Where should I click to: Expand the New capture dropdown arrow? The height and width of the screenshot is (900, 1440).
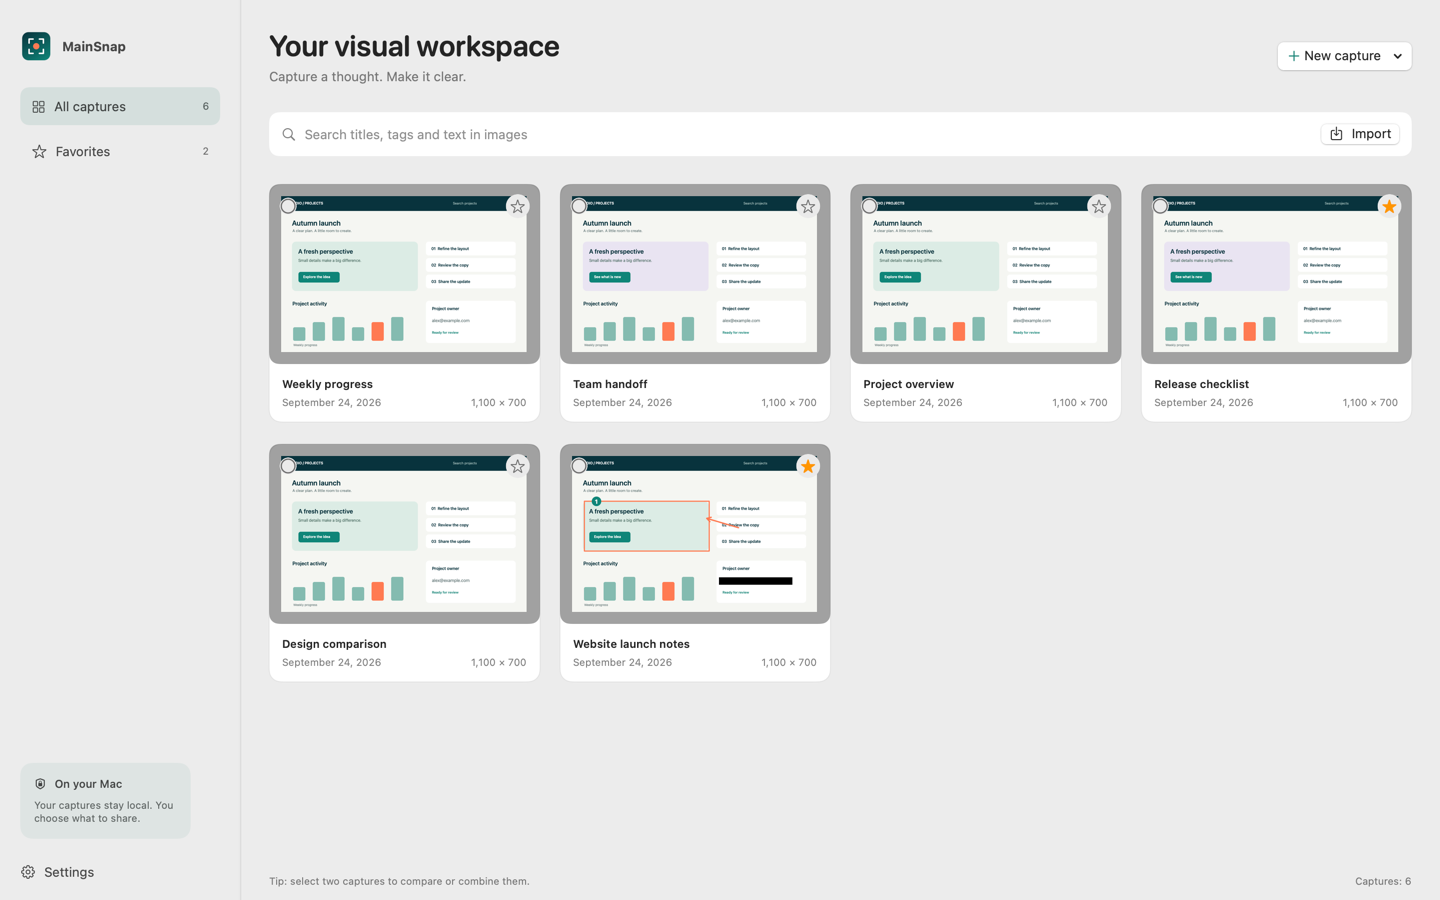(x=1398, y=56)
